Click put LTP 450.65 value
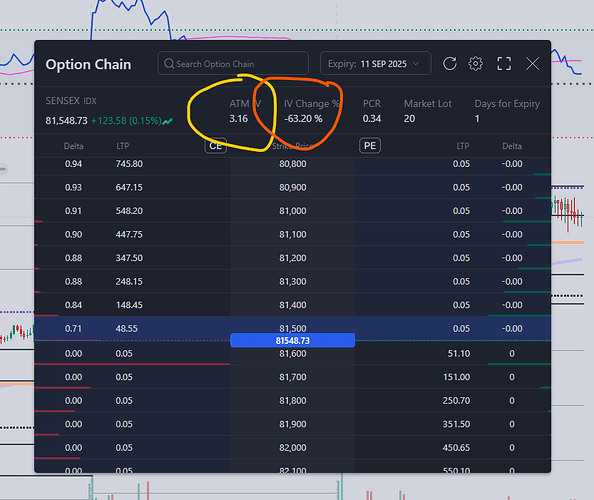This screenshot has height=500, width=594. coord(456,447)
